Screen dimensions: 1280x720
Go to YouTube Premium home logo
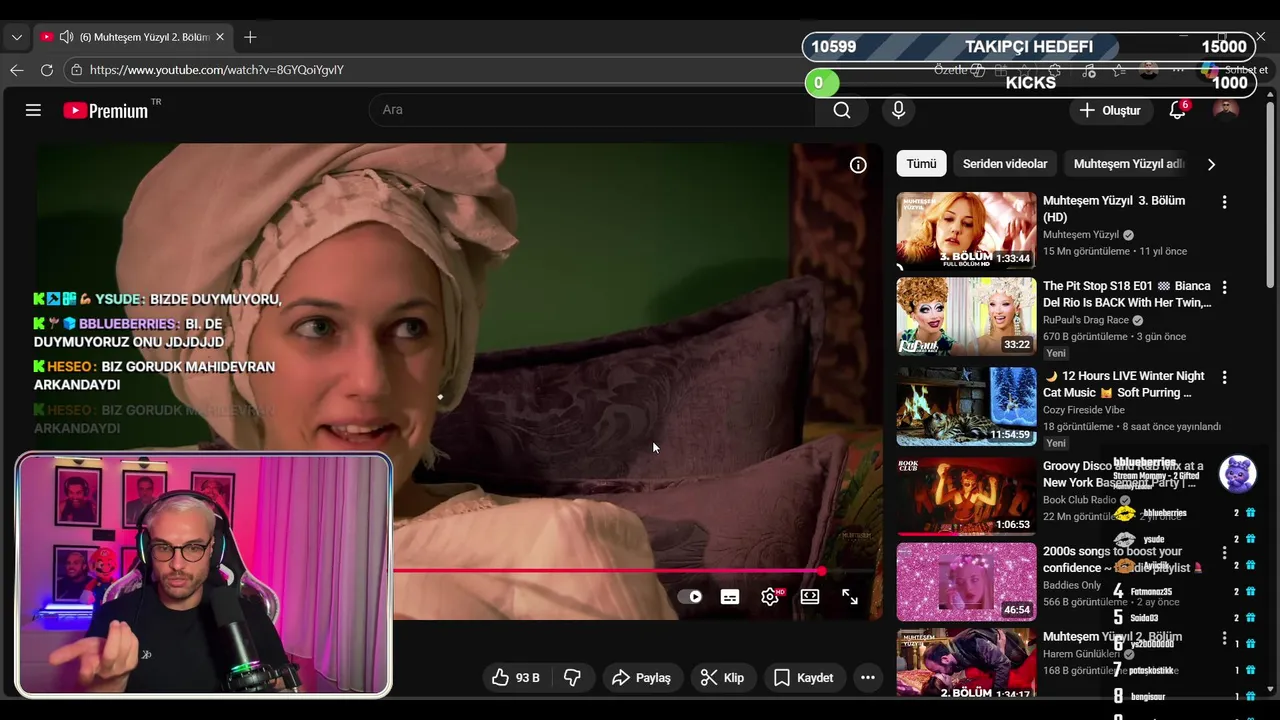[106, 110]
